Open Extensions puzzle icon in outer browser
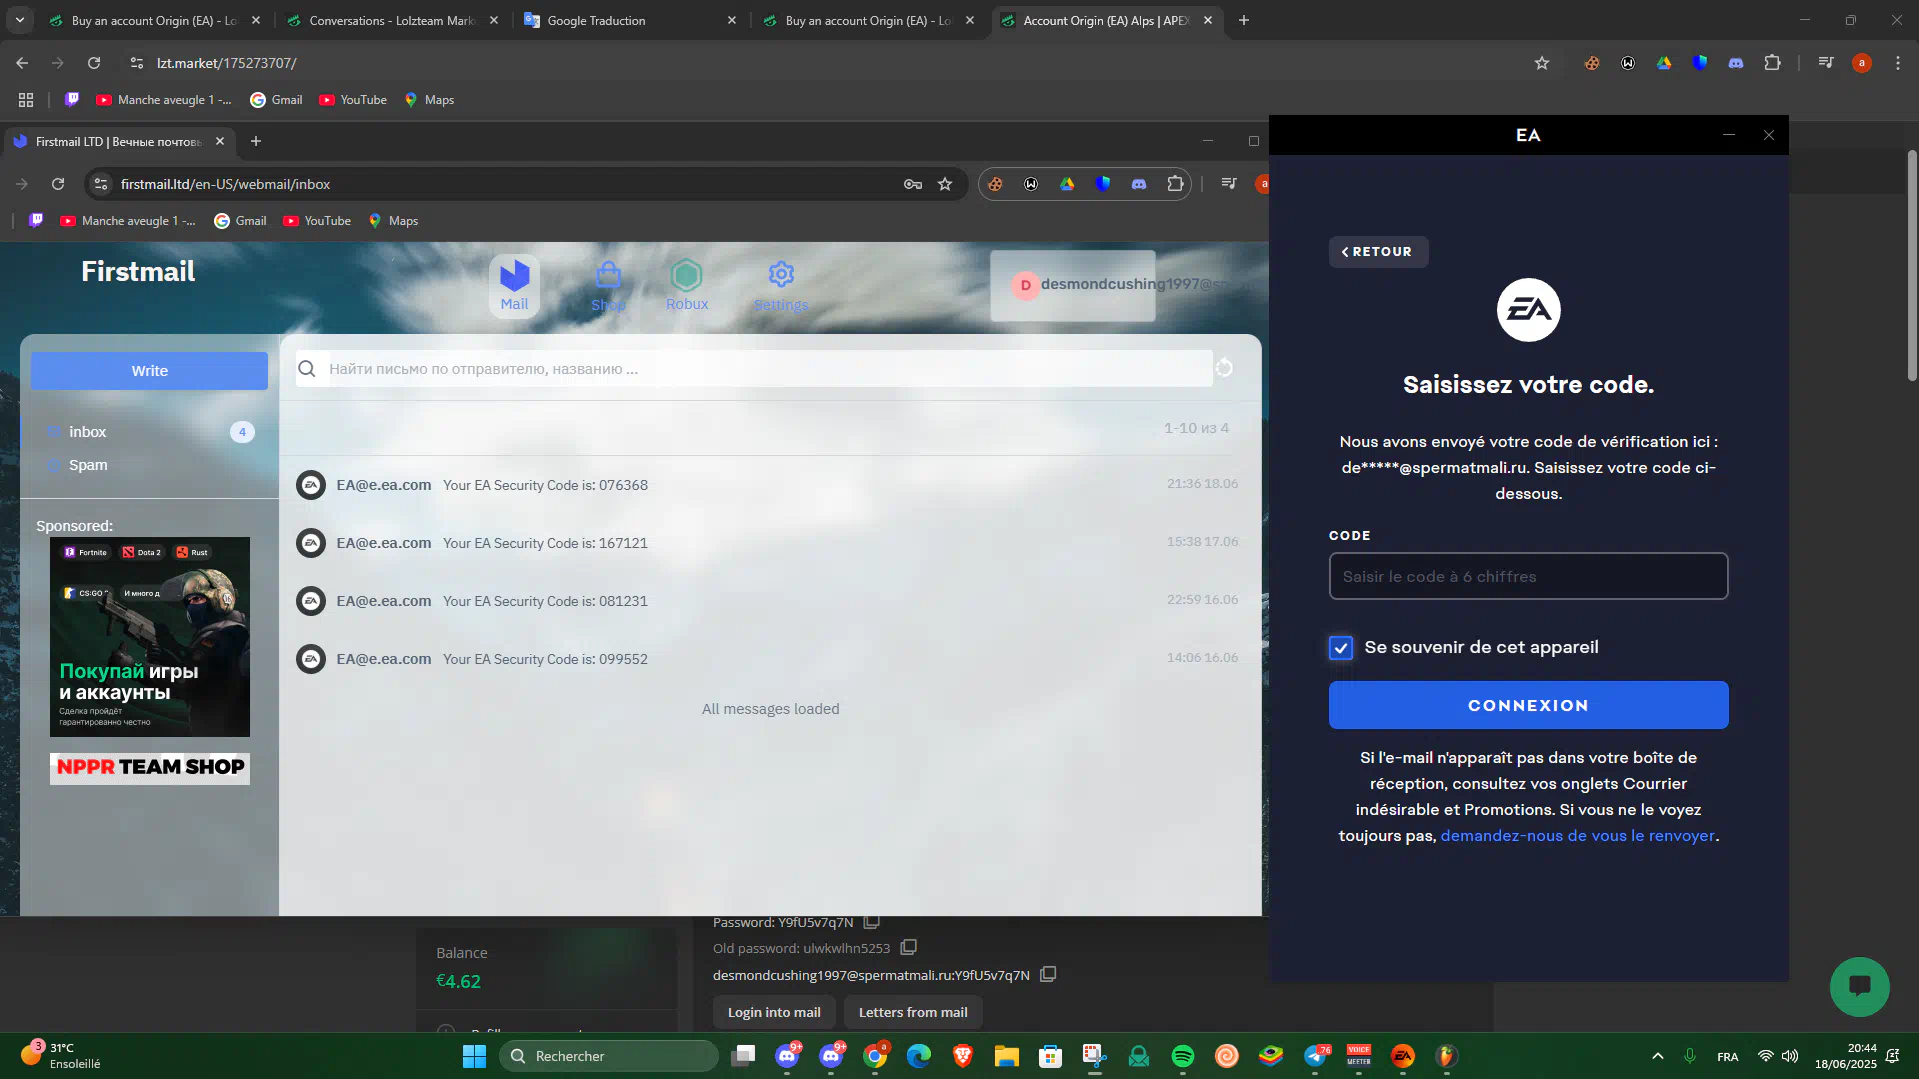Image resolution: width=1919 pixels, height=1079 pixels. click(x=1772, y=63)
